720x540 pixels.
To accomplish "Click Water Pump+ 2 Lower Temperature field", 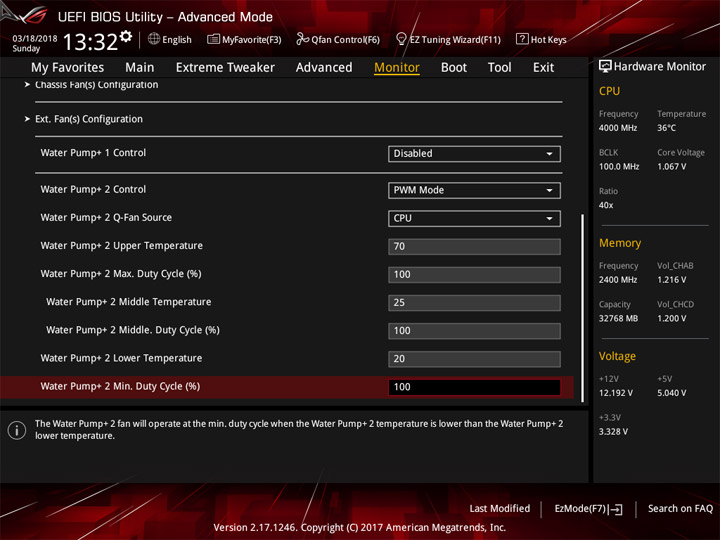I will (x=474, y=359).
